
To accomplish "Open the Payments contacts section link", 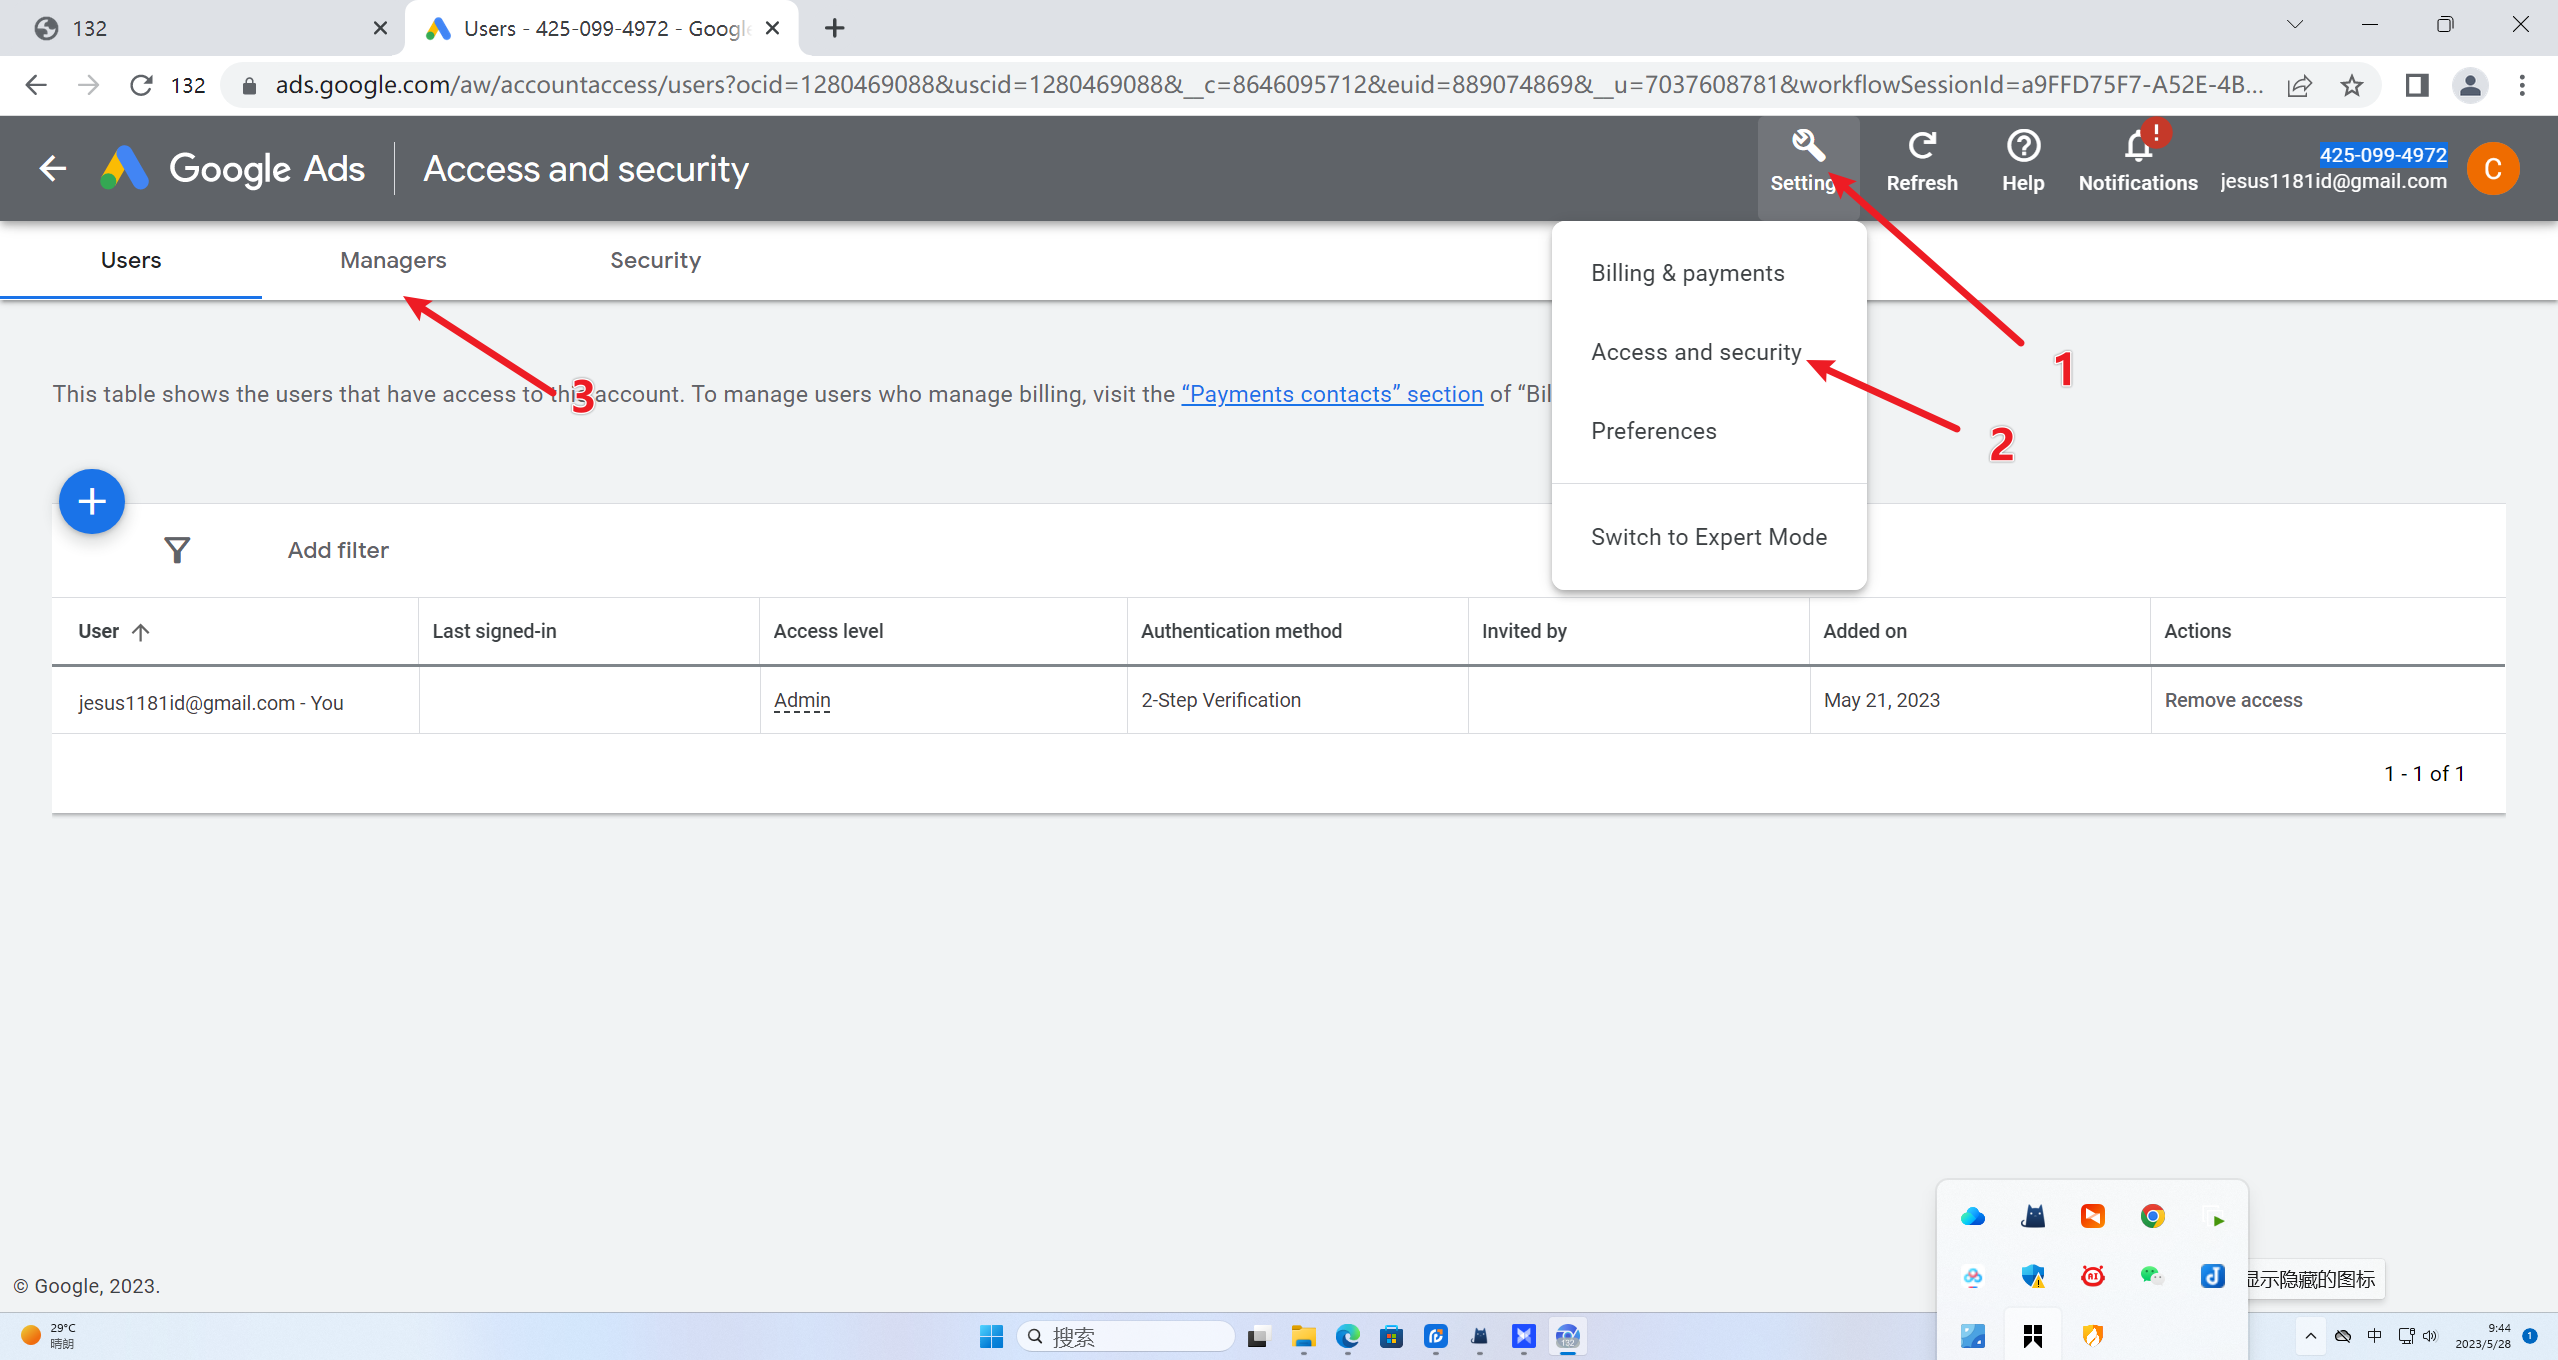I will coord(1331,394).
